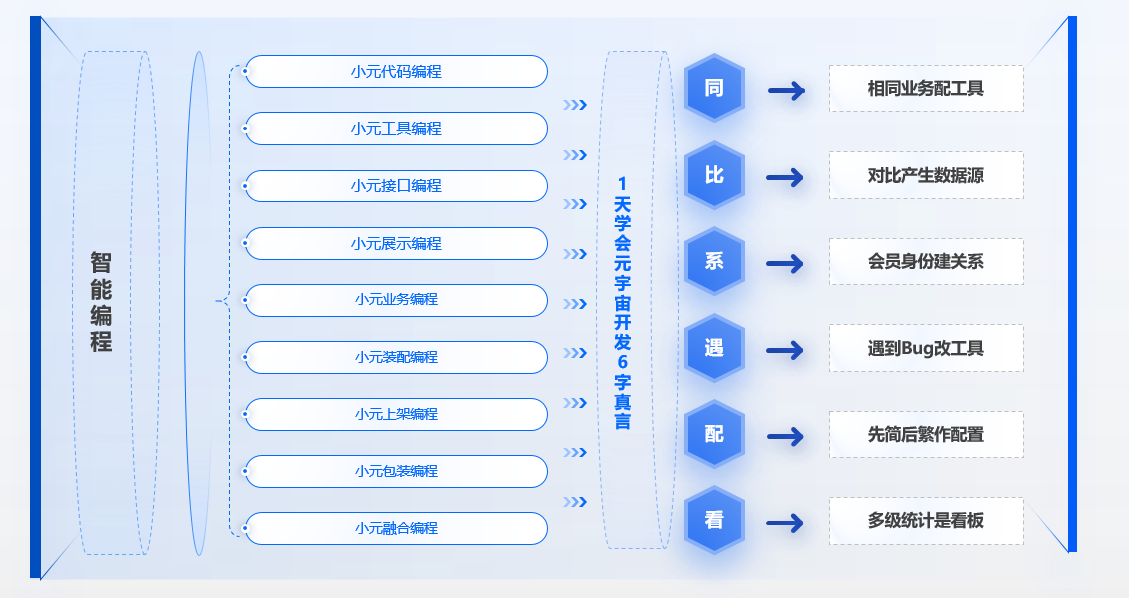This screenshot has height=598, width=1129.
Task: Click the 同 hexagon icon
Action: (x=714, y=89)
